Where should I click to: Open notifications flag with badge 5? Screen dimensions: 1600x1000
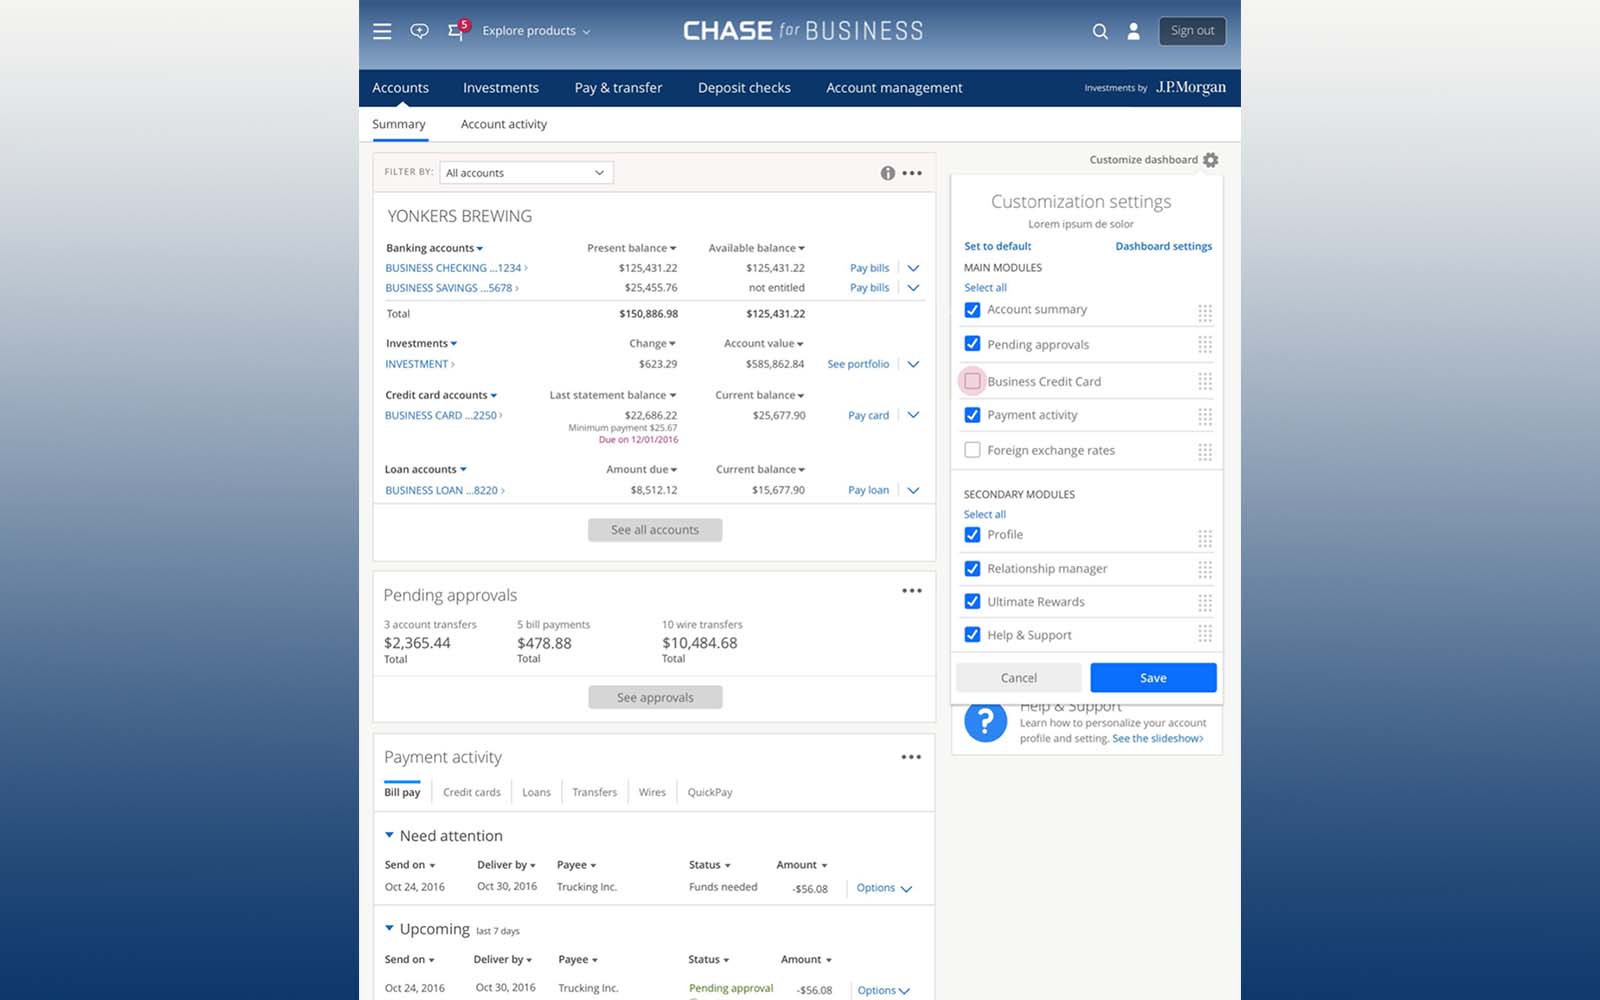[457, 30]
